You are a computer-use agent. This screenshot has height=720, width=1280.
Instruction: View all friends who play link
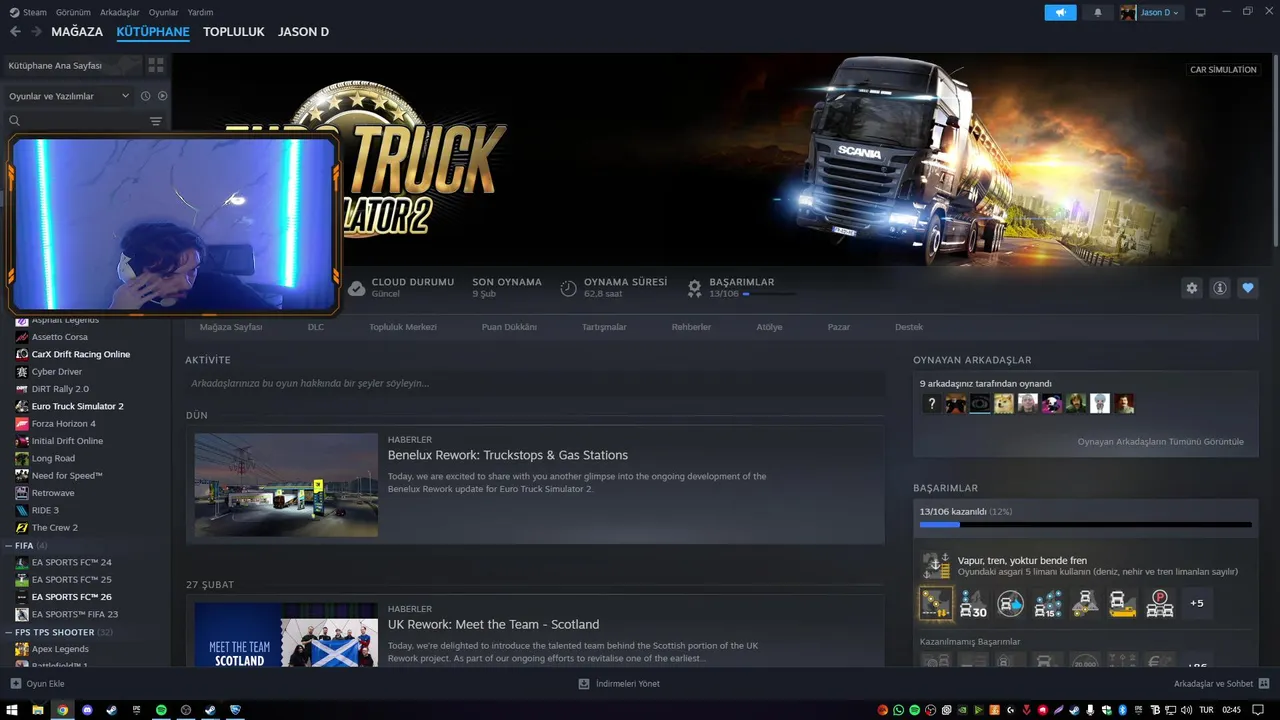click(1160, 441)
